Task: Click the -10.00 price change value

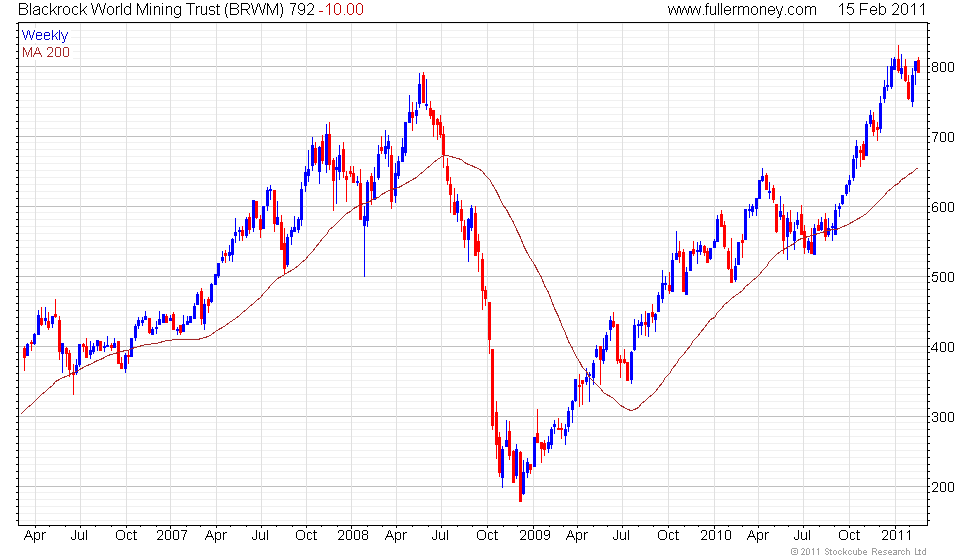Action: tap(341, 9)
